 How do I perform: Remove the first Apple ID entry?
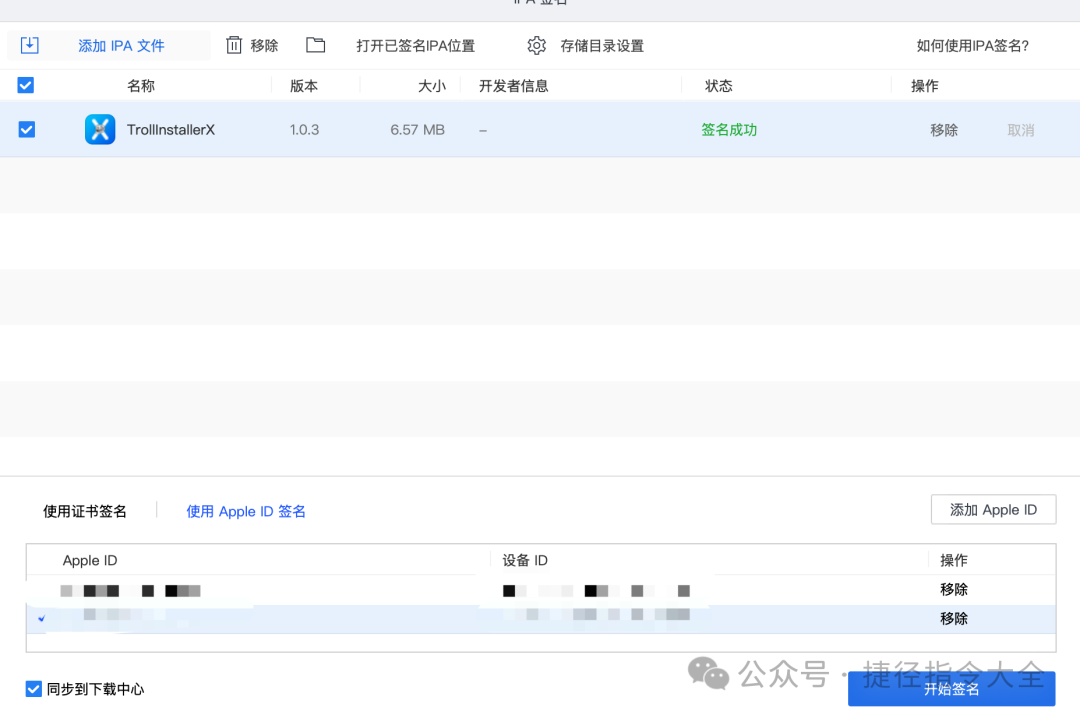[x=954, y=589]
